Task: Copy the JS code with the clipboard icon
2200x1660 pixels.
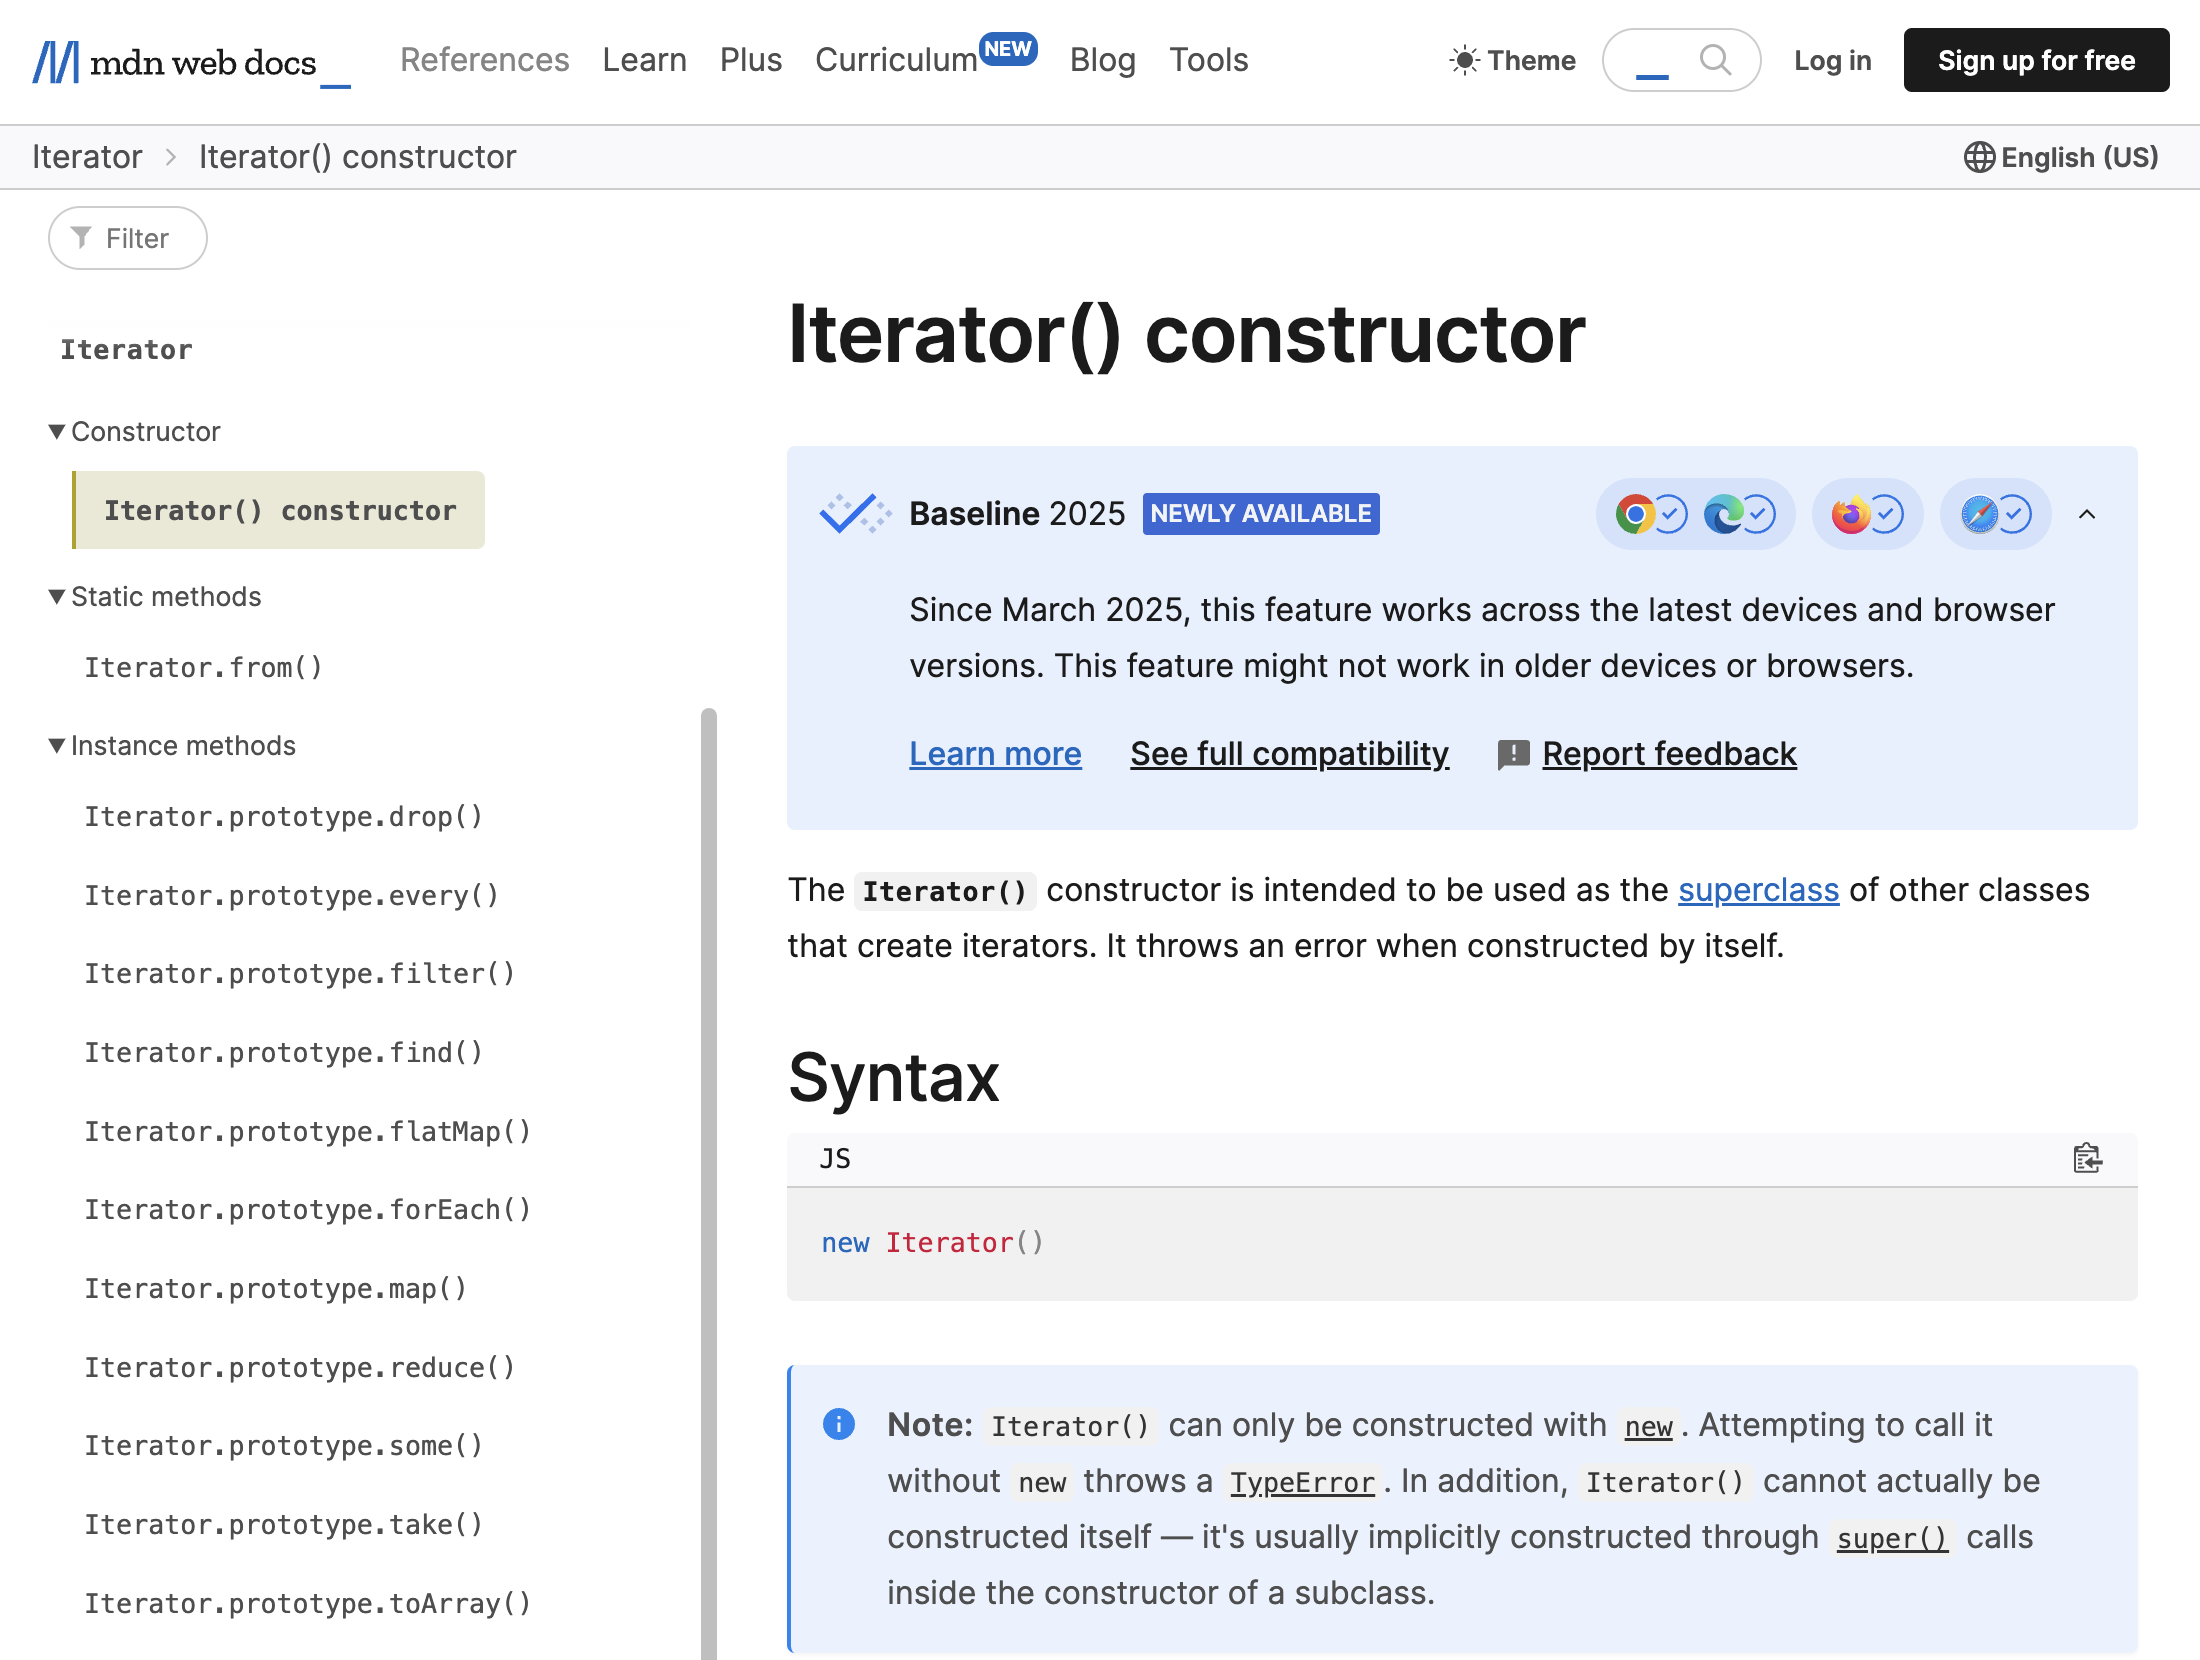Action: coord(2087,1158)
